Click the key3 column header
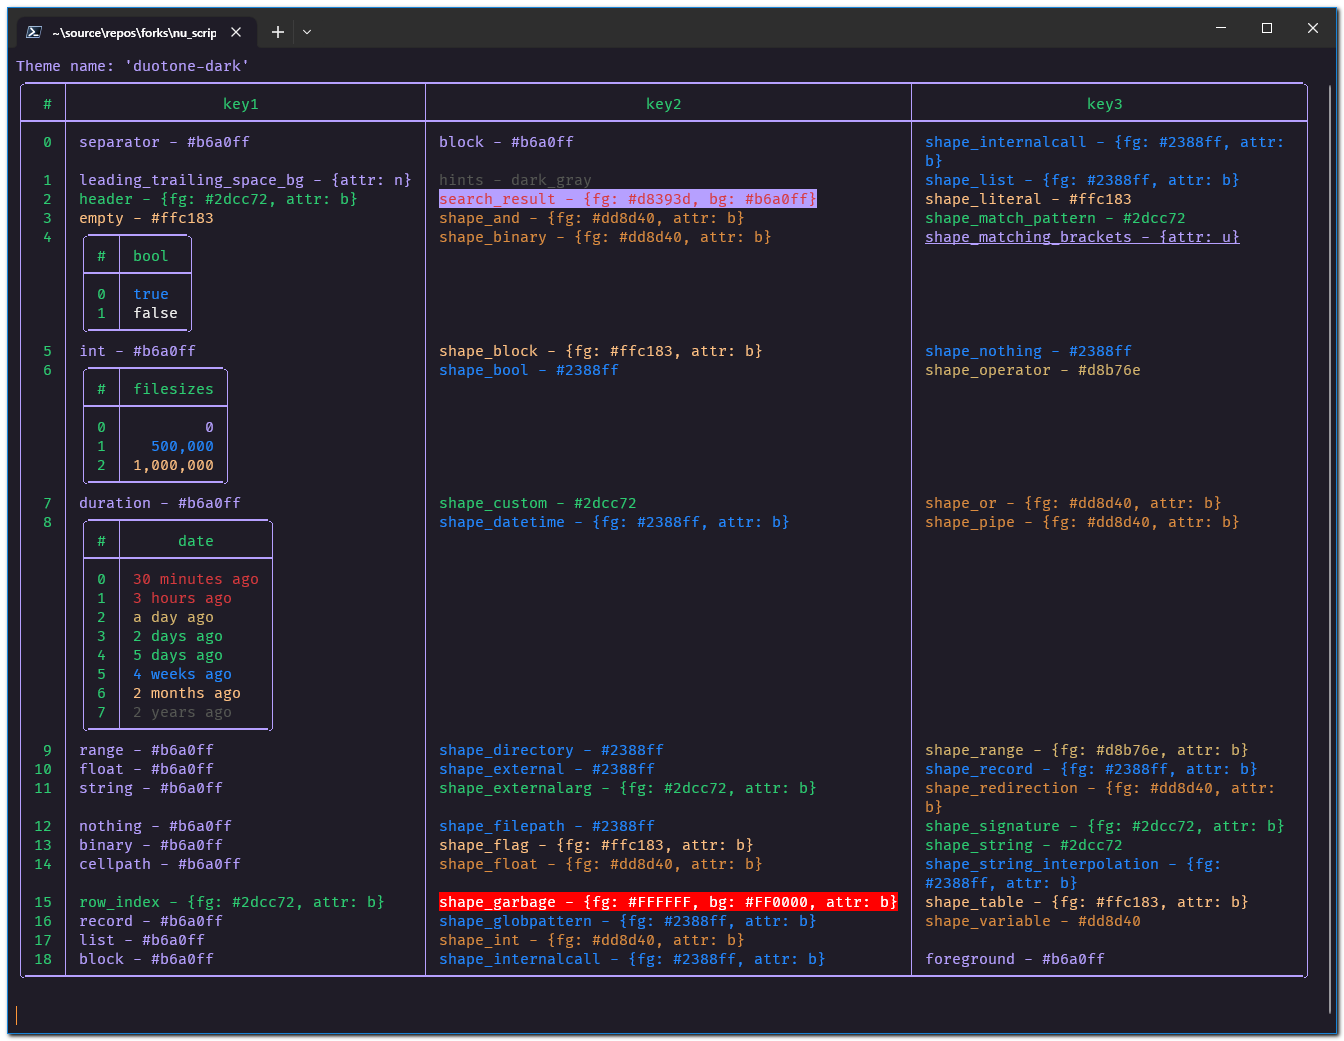The image size is (1344, 1041). [x=1105, y=104]
